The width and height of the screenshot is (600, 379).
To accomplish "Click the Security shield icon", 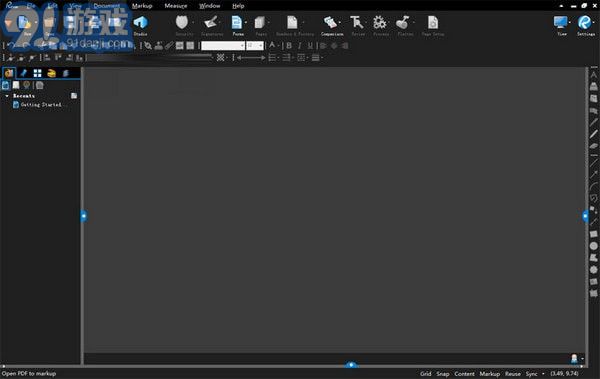I will (x=182, y=23).
